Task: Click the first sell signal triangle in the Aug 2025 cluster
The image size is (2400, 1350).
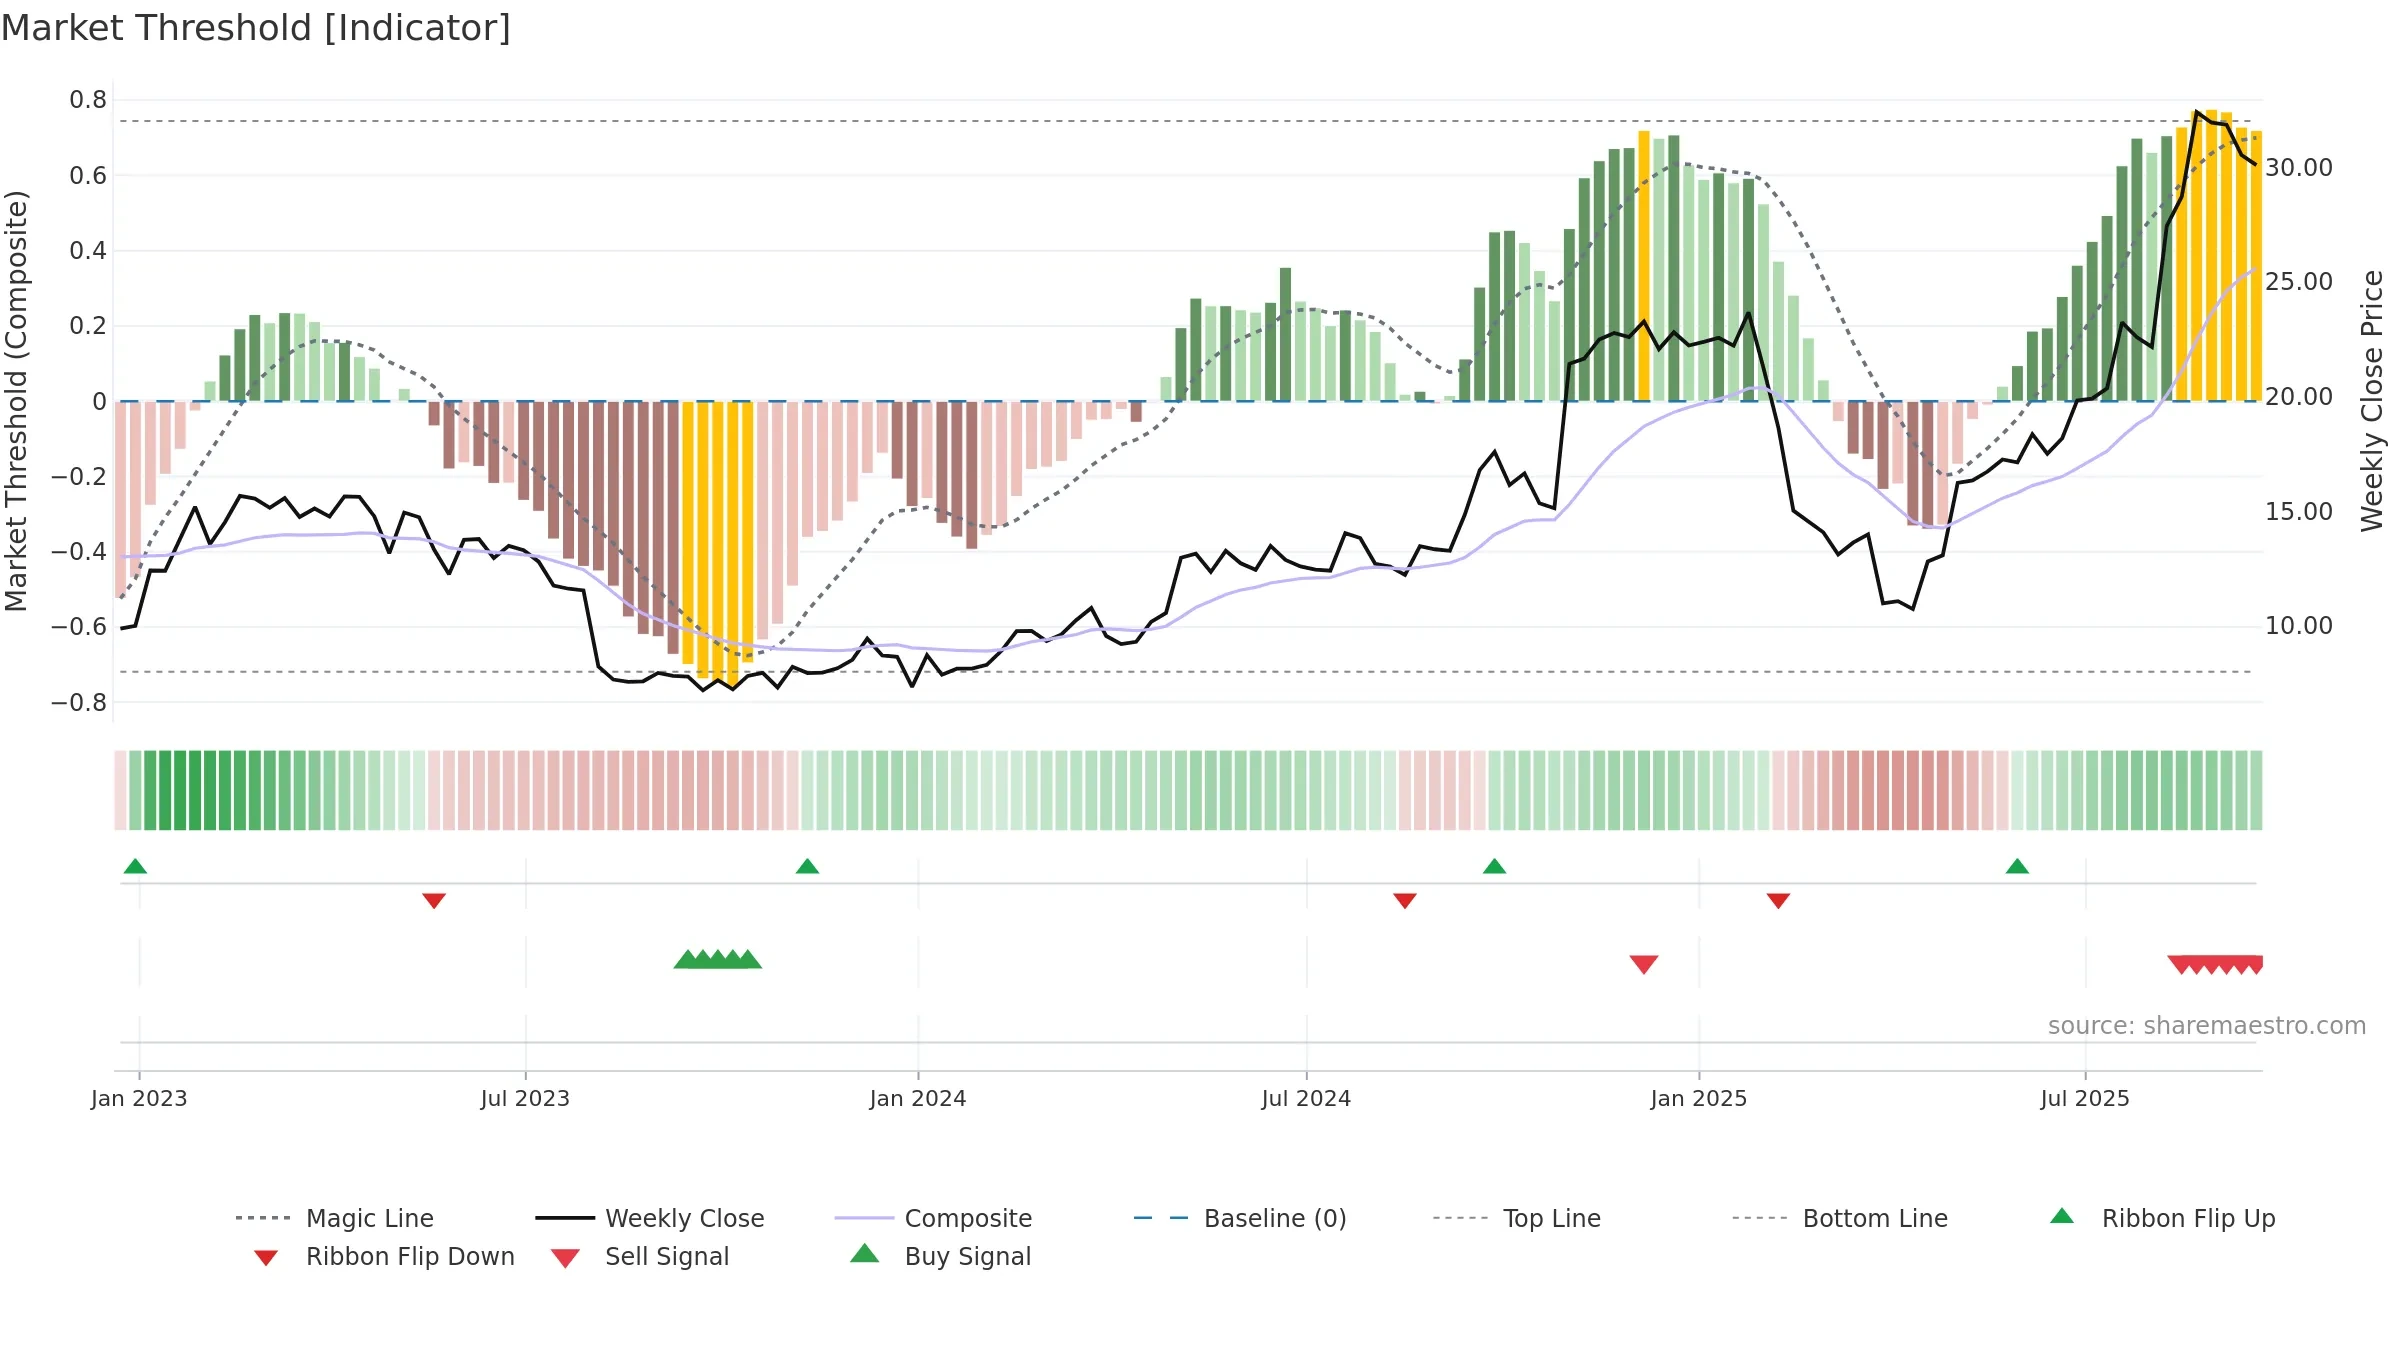Action: click(2181, 964)
